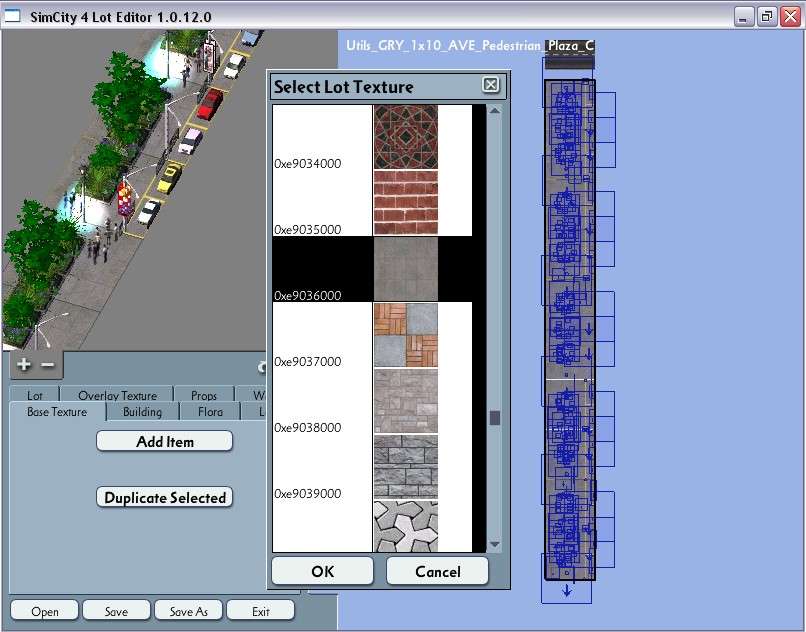Zoom in the 3D preview with plus
The image size is (806, 632).
24,365
